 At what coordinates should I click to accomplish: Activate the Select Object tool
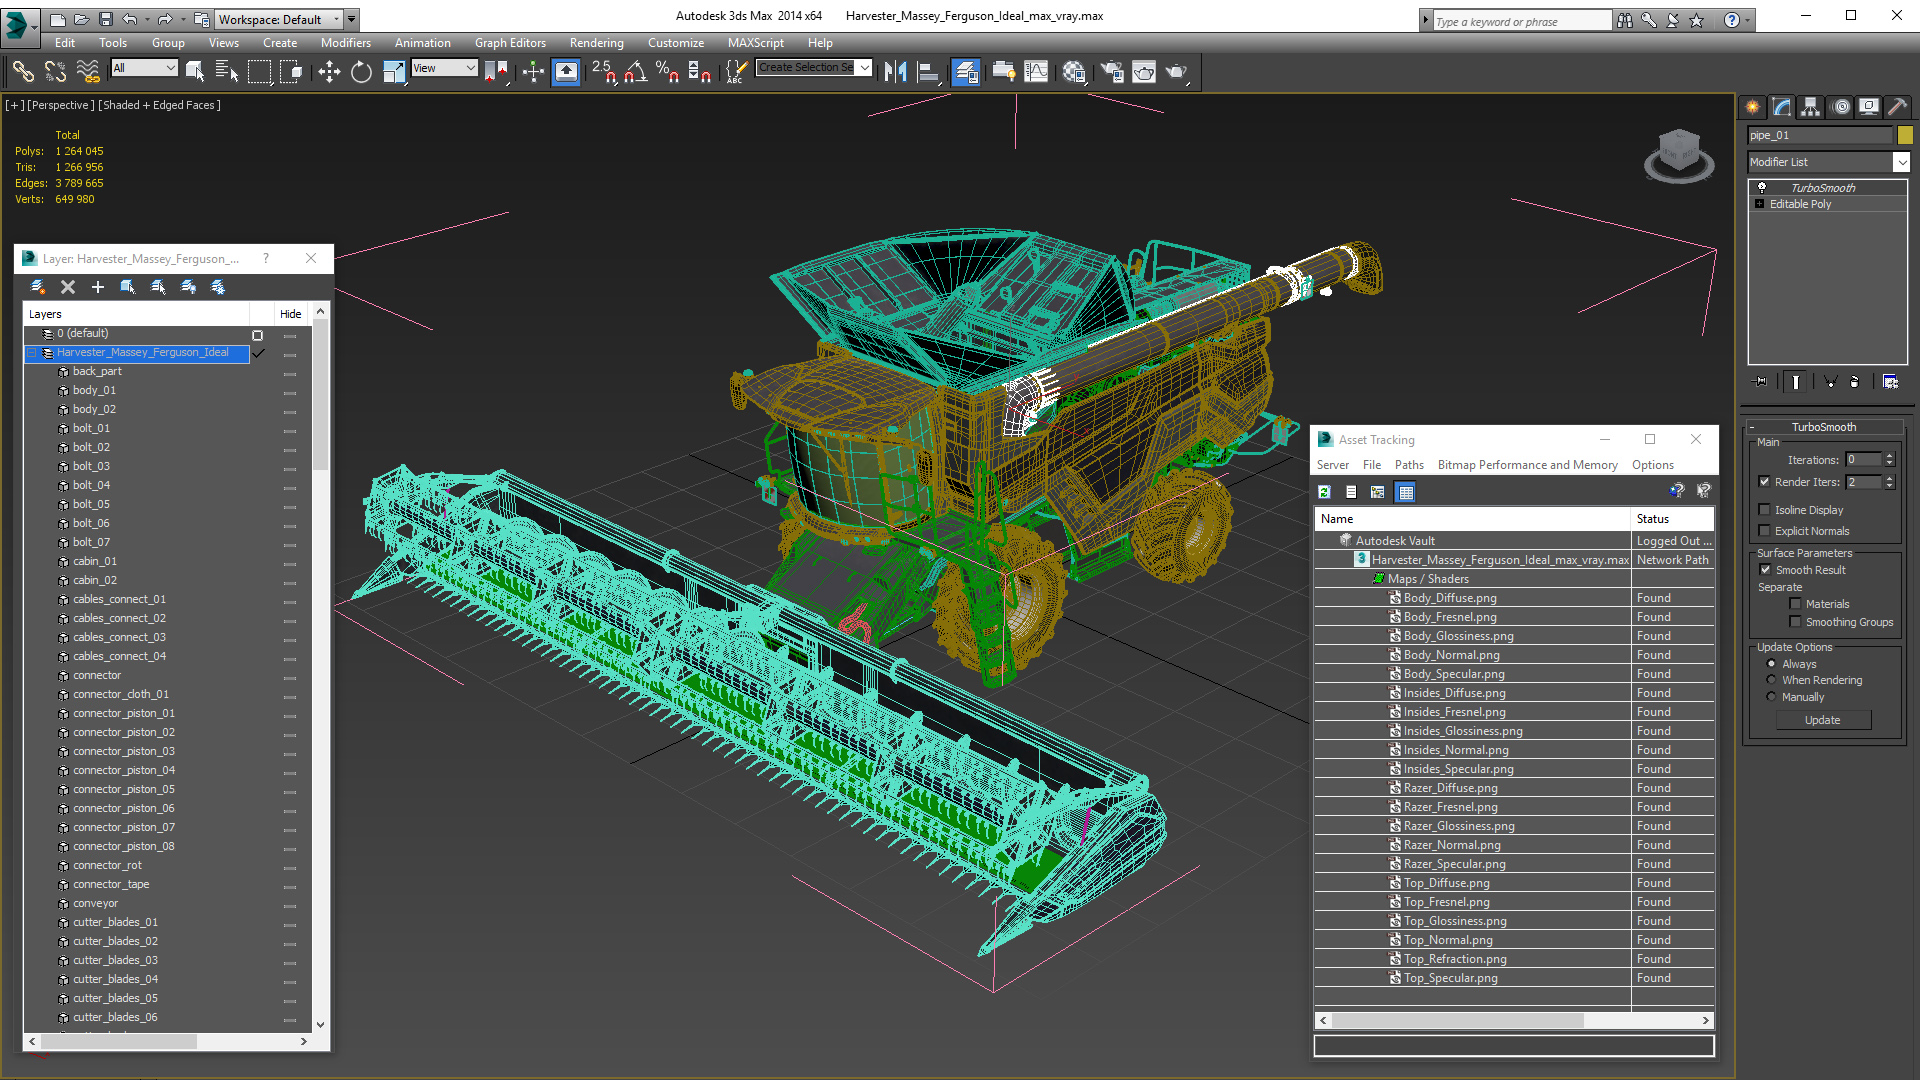point(195,71)
